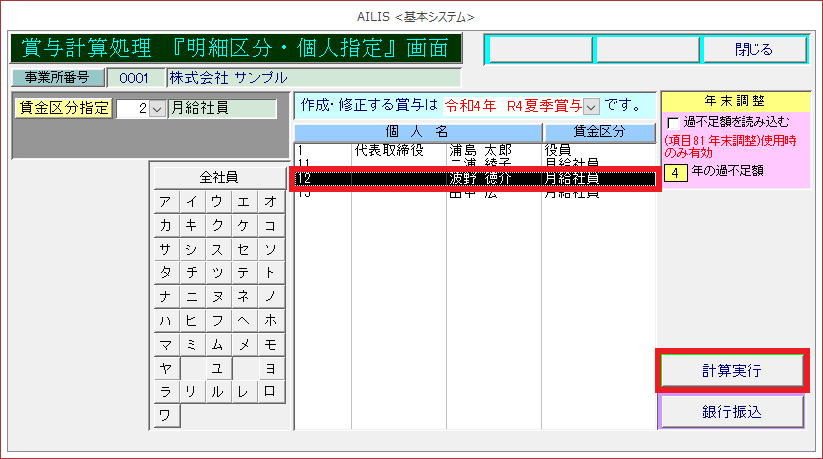Expand the 賞与 selection dropdown
Viewport: 823px width, 459px height.
point(591,105)
